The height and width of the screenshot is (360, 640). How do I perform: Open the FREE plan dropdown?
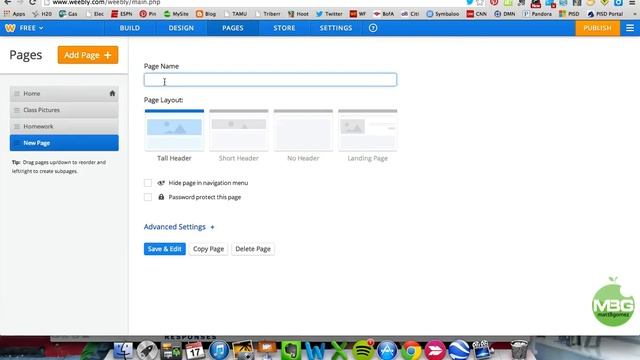click(31, 28)
